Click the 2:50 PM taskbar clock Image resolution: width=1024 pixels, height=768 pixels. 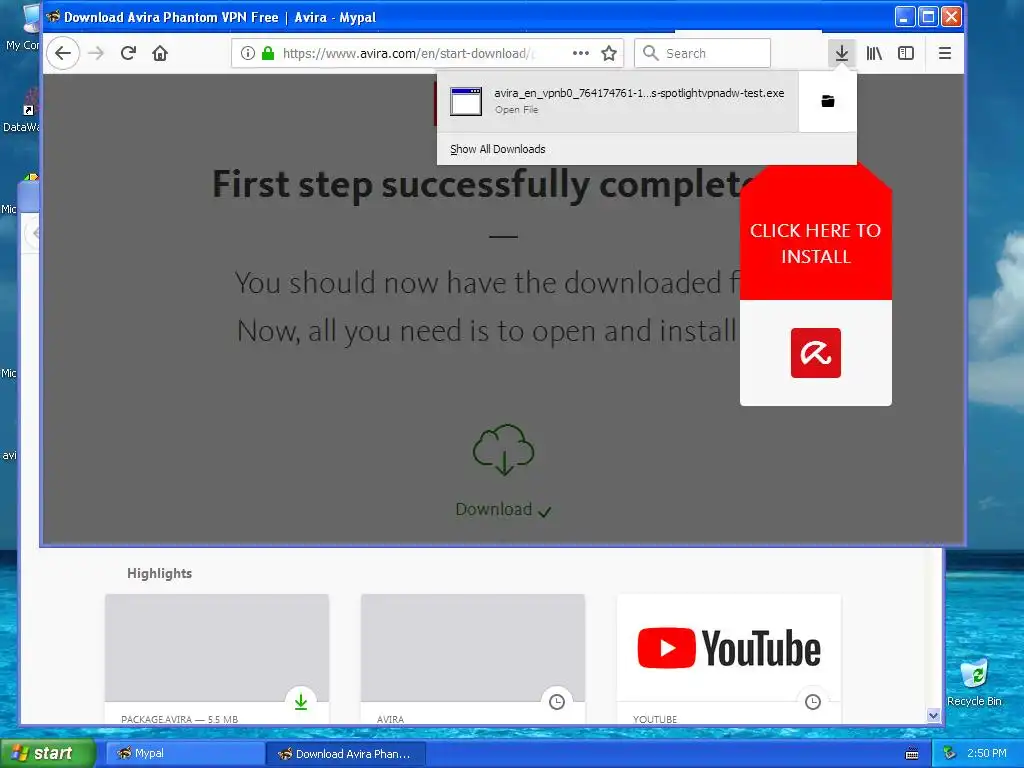(x=987, y=754)
